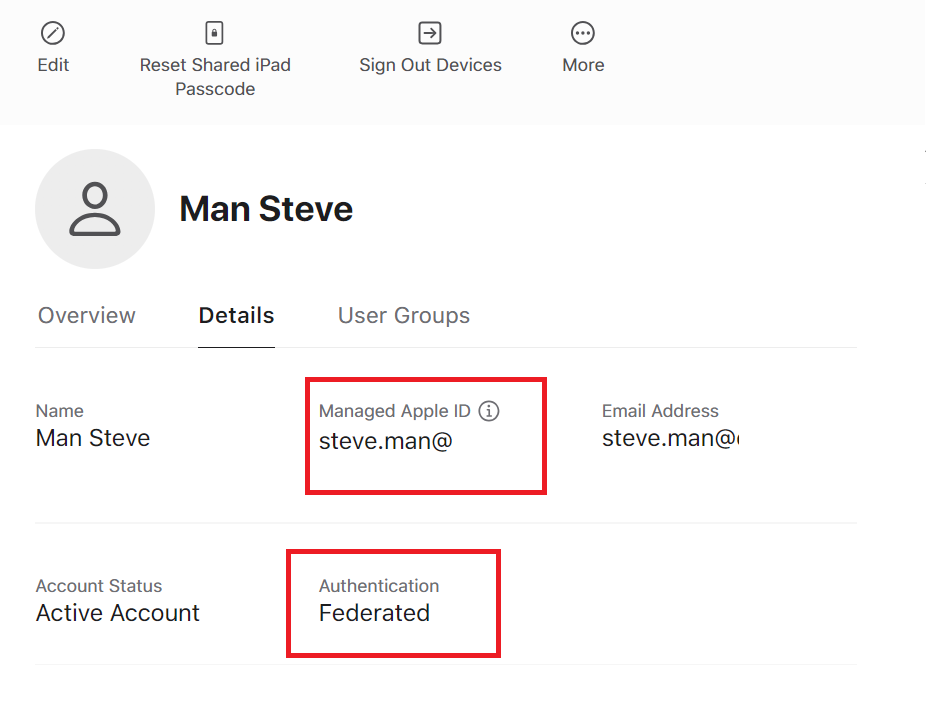Click the Reset Shared iPad Passcode label

(215, 77)
